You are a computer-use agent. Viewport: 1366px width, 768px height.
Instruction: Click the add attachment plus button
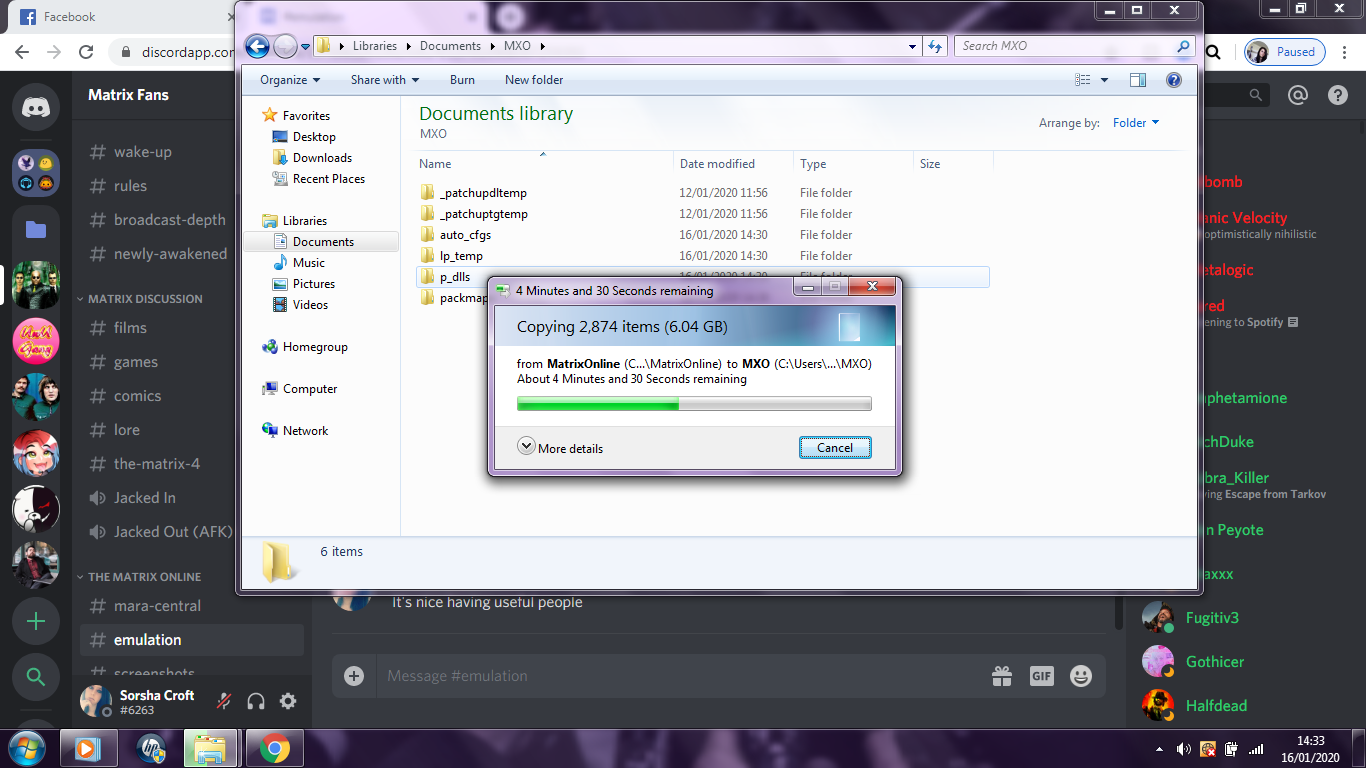coord(354,676)
